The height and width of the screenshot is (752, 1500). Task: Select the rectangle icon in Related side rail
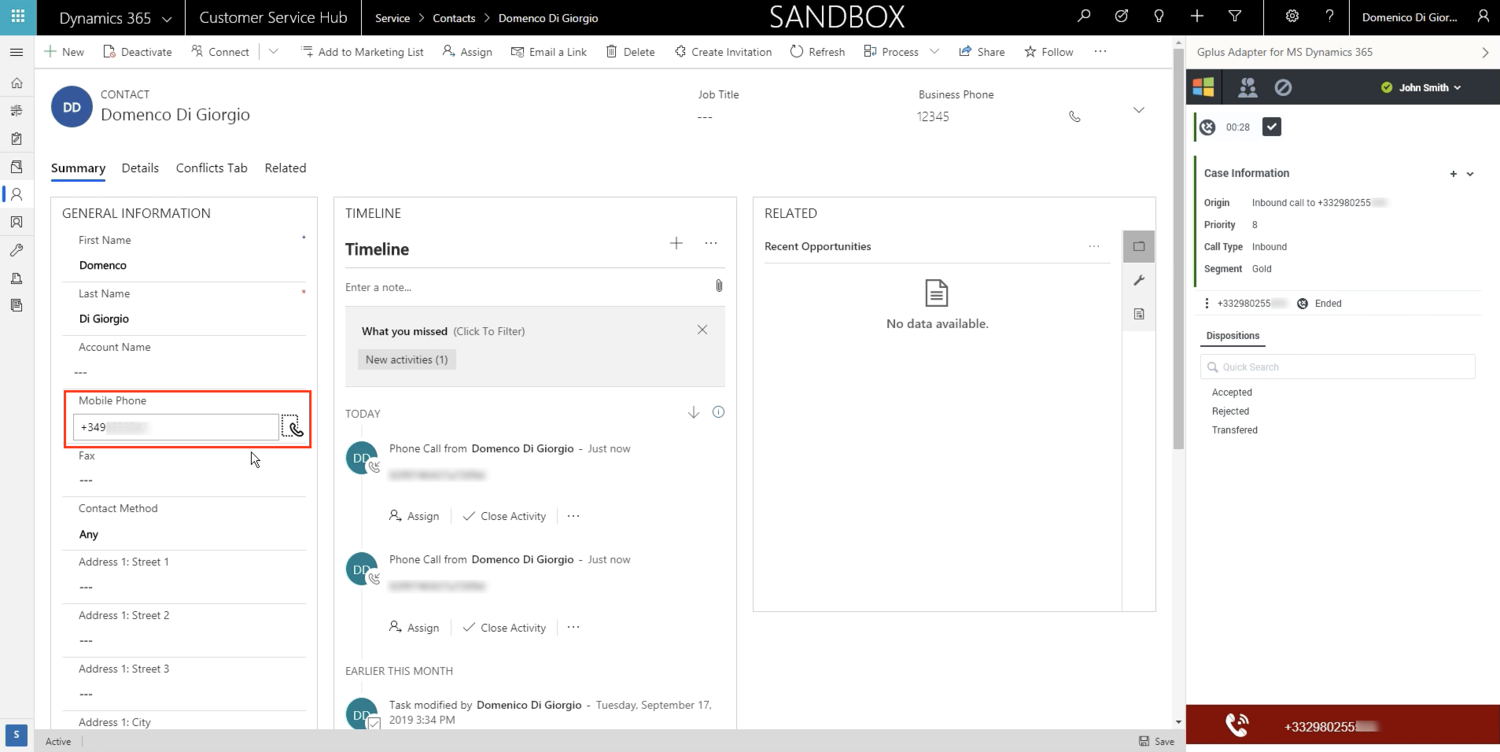click(1139, 246)
